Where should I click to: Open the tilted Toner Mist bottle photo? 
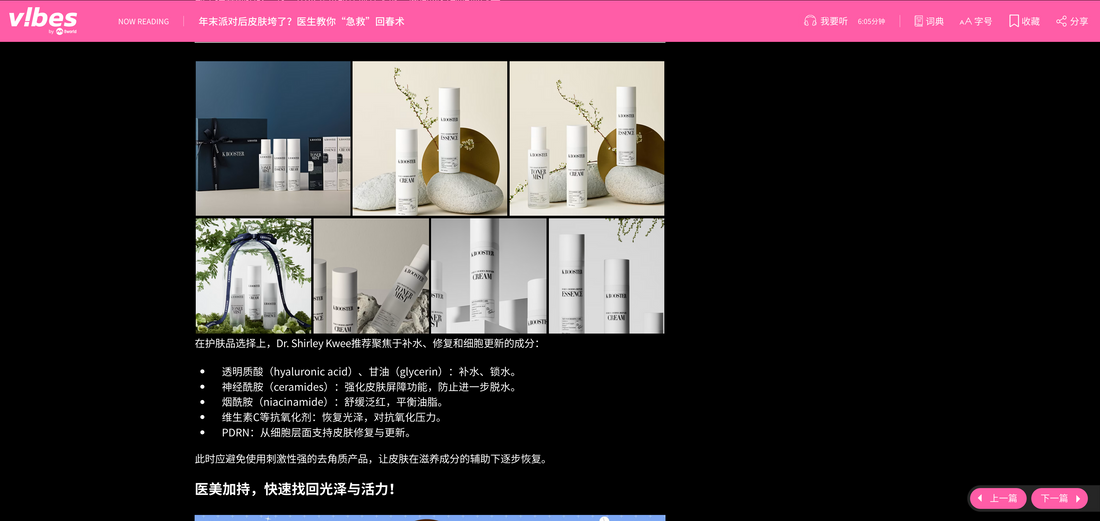[371, 276]
